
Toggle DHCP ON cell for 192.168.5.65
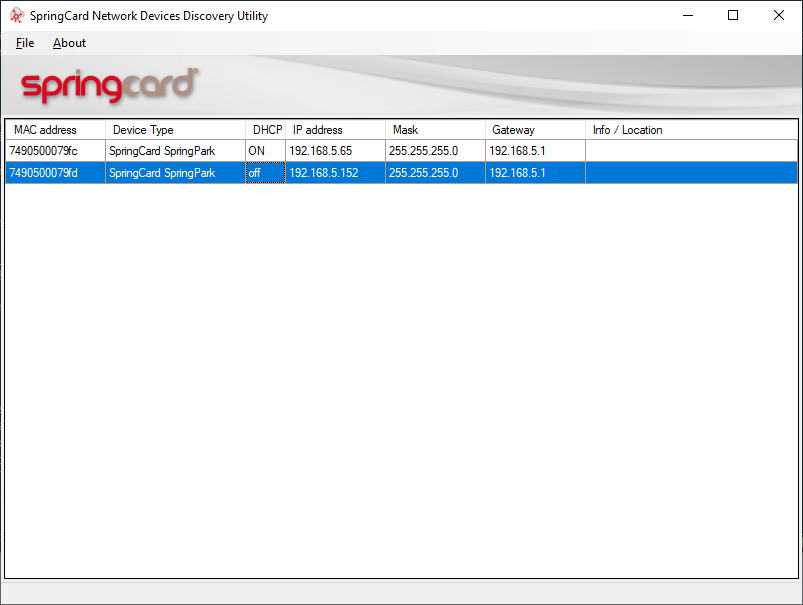coord(265,151)
